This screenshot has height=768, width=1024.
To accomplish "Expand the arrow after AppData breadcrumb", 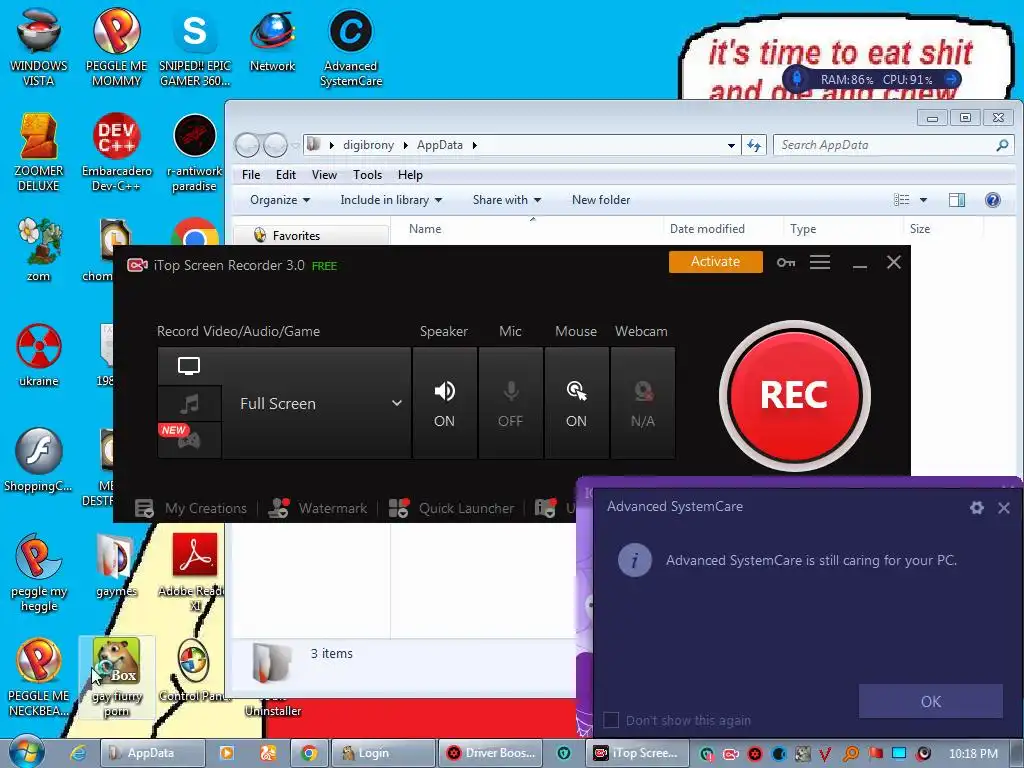I will tap(475, 145).
